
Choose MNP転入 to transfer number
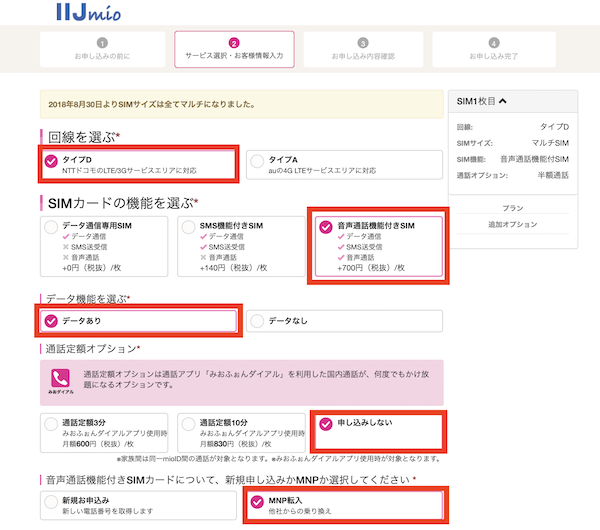(x=344, y=505)
